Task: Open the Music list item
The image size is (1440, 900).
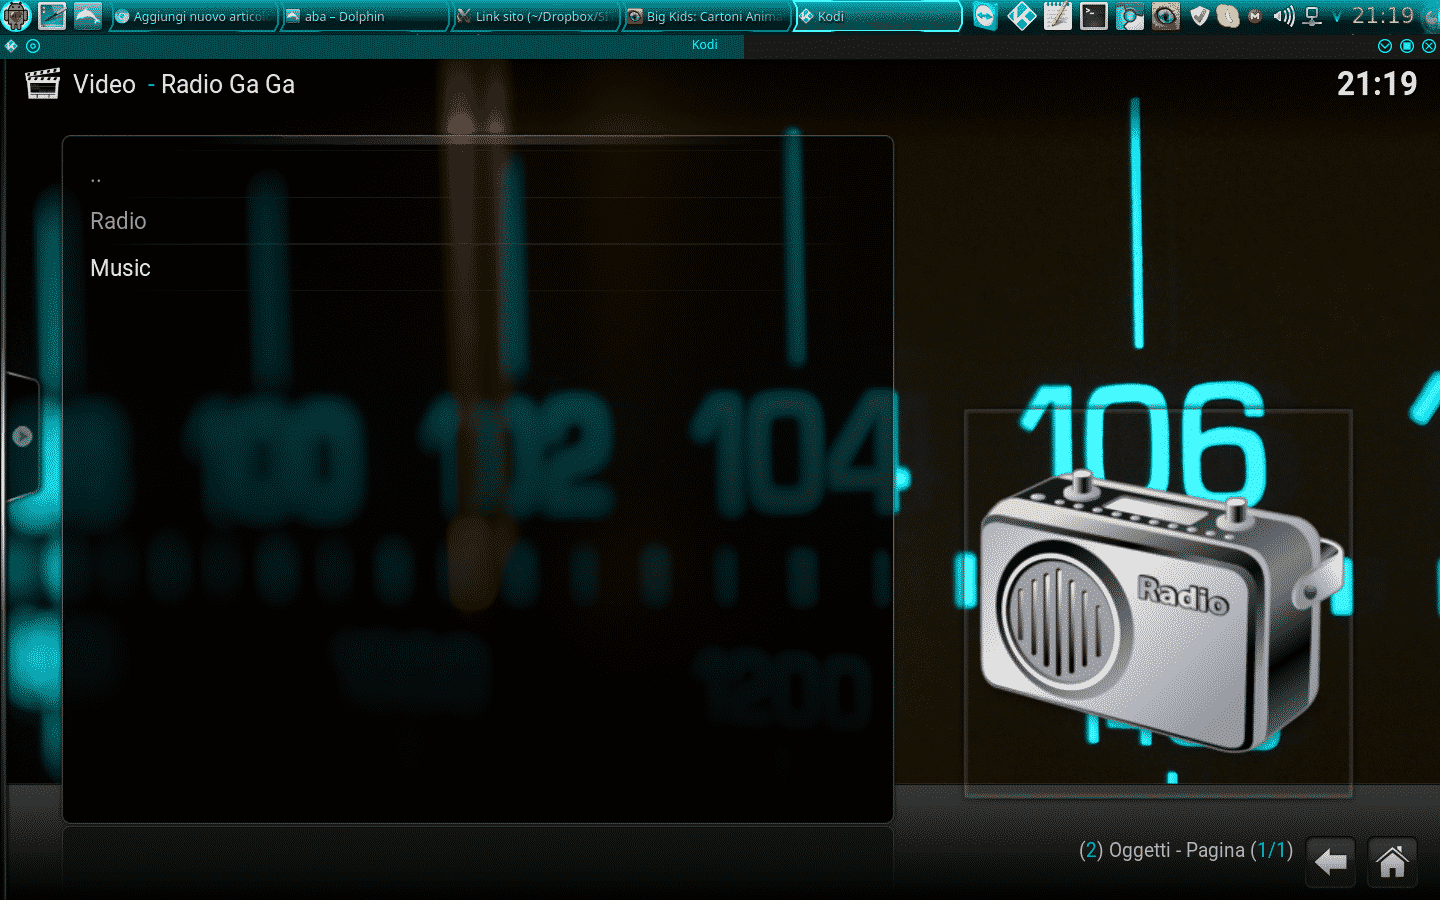Action: [477, 268]
